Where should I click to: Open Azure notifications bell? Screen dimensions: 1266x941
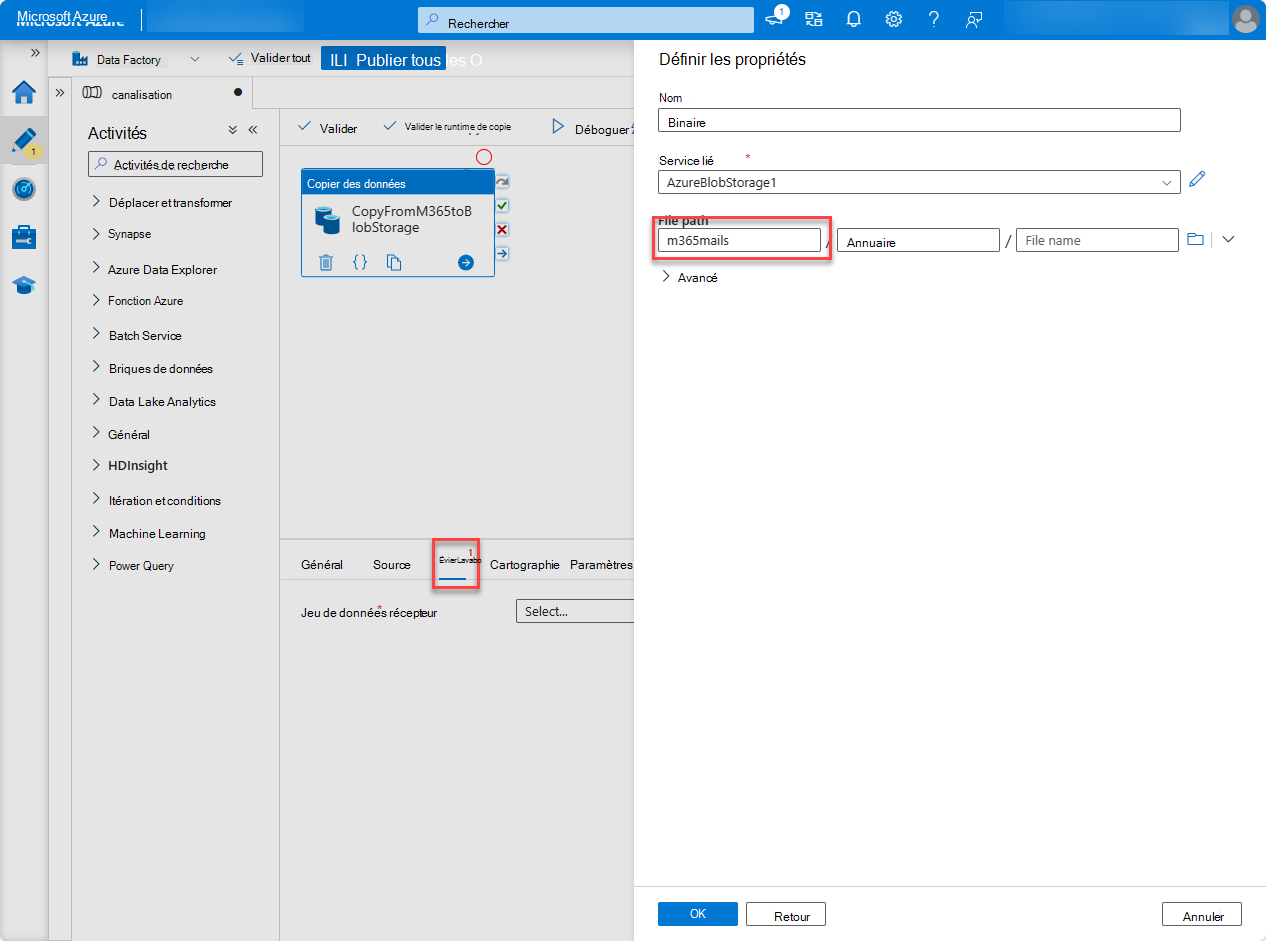click(853, 18)
